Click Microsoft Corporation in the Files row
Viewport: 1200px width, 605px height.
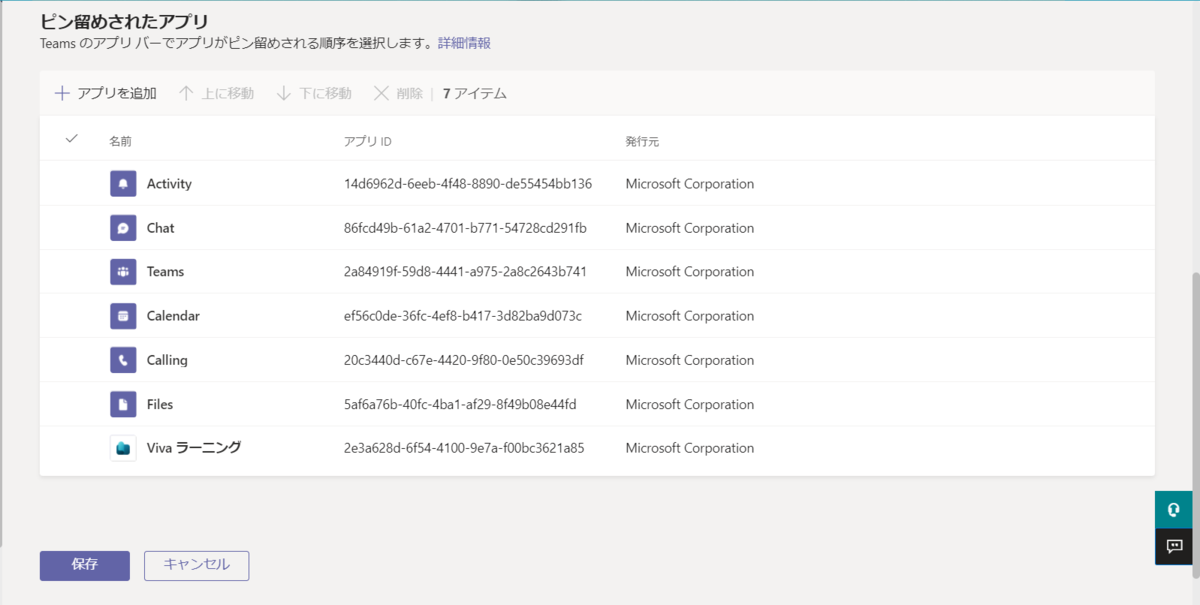(690, 404)
